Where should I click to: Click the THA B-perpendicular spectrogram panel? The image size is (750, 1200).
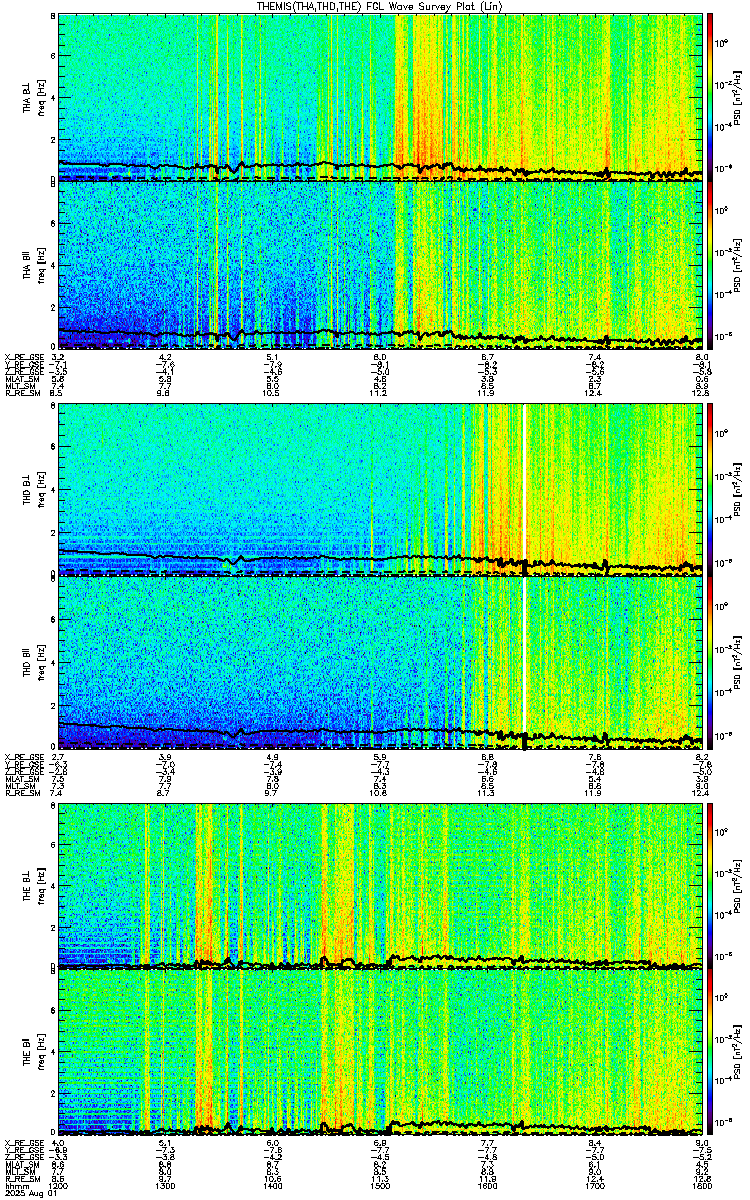[381, 96]
